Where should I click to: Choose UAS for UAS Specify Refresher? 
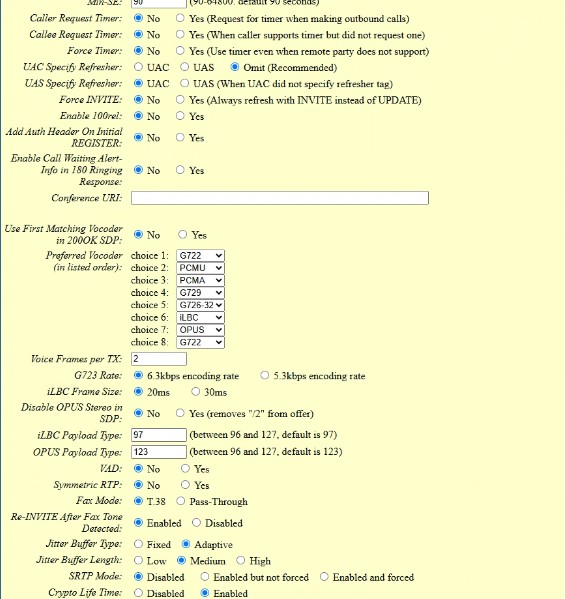184,83
